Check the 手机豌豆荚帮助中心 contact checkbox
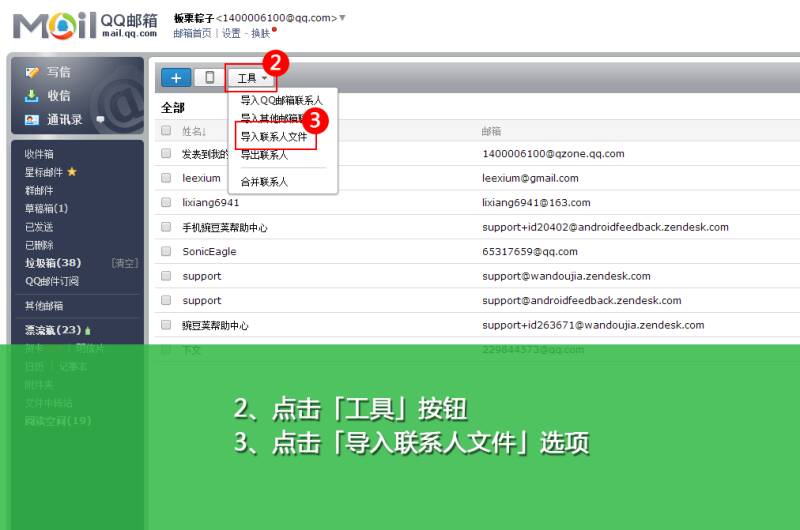 [x=166, y=226]
